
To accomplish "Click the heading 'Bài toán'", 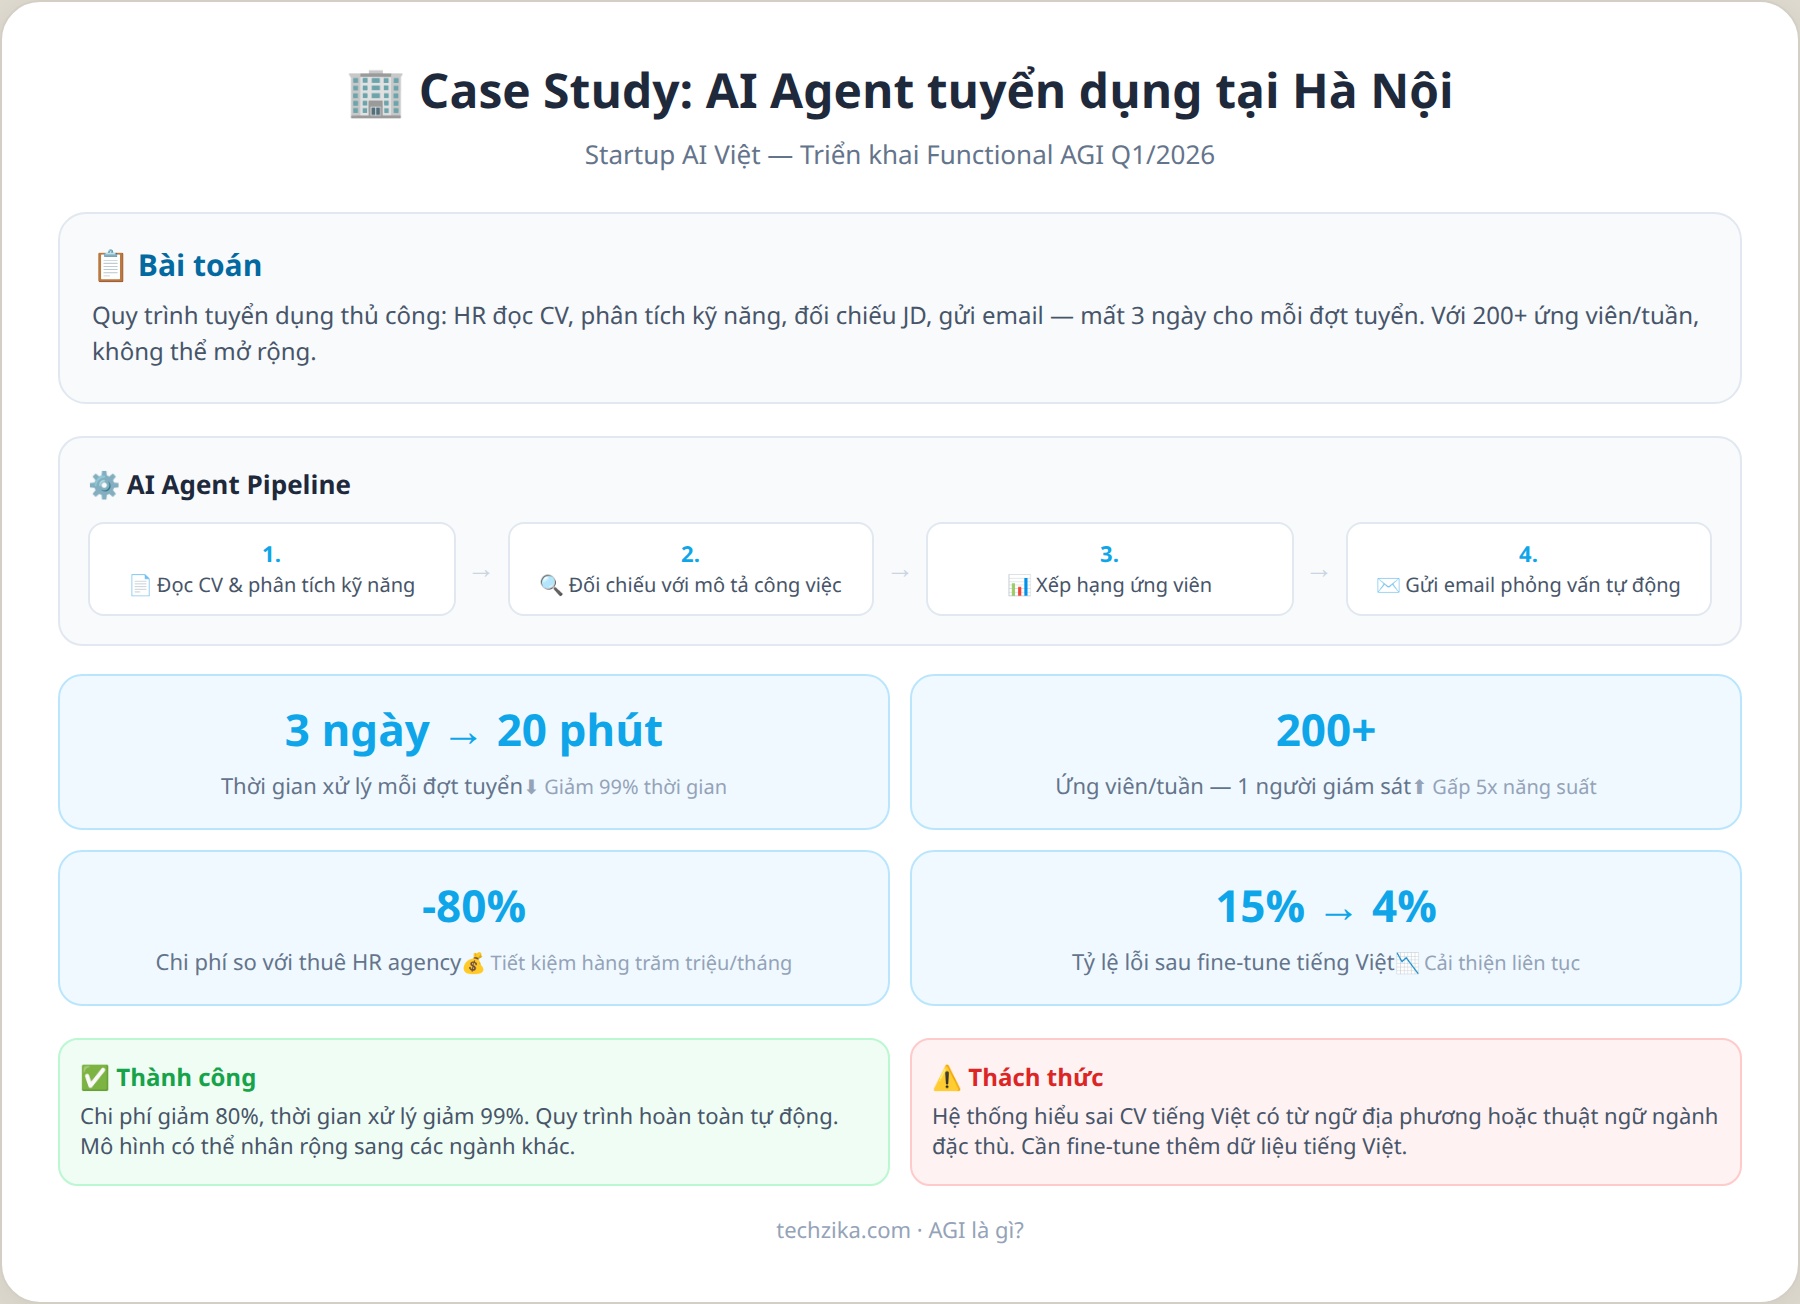I will click(200, 266).
